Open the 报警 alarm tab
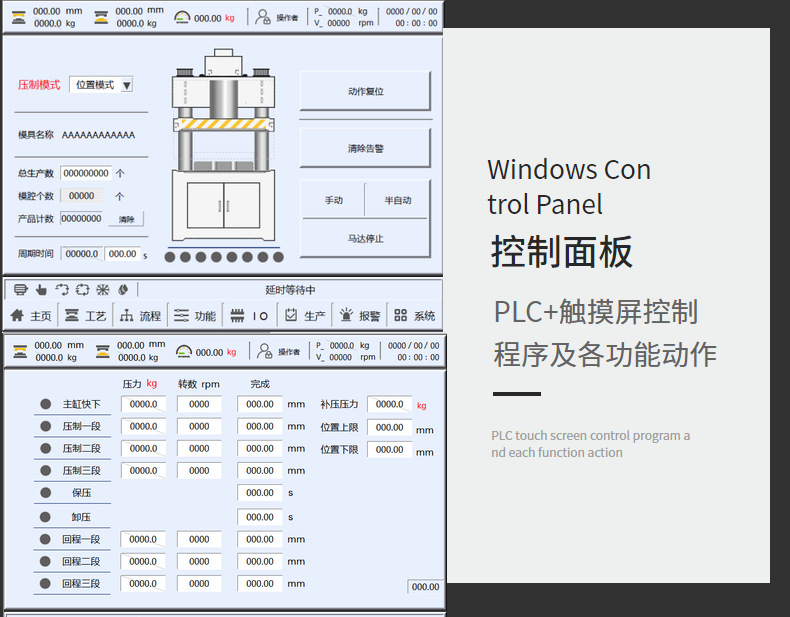The width and height of the screenshot is (790, 617). coord(360,316)
